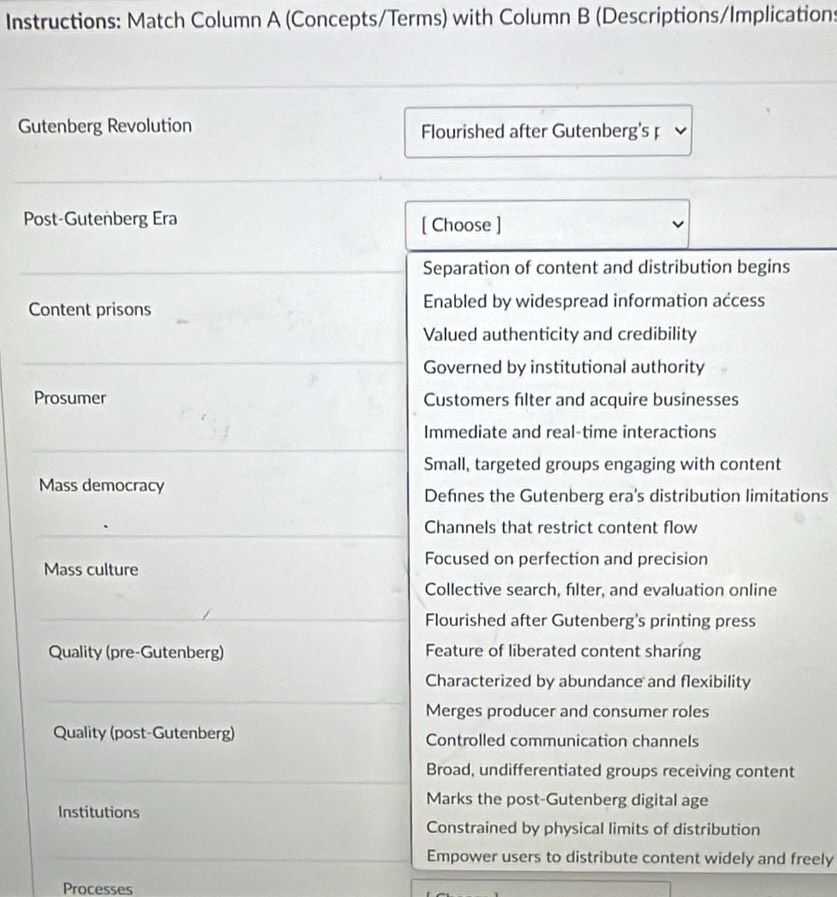Viewport: 837px width, 897px height.
Task: Select 'Immediate and real-time interactions' option
Action: click(x=570, y=432)
